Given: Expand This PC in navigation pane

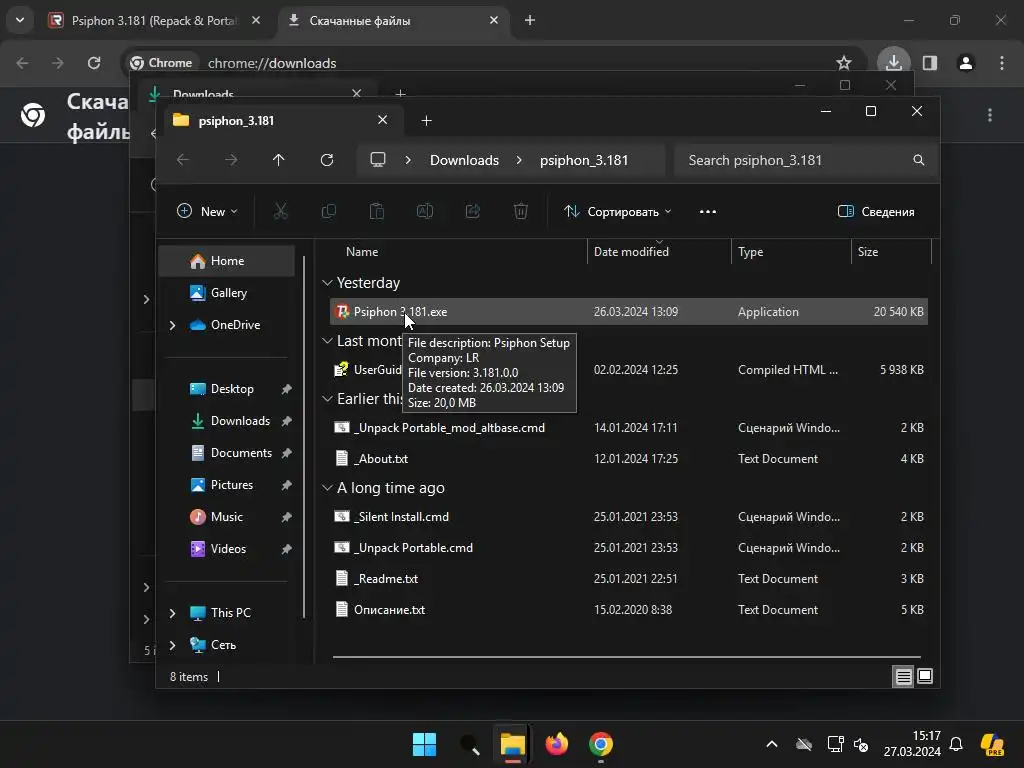Looking at the screenshot, I should pyautogui.click(x=172, y=613).
